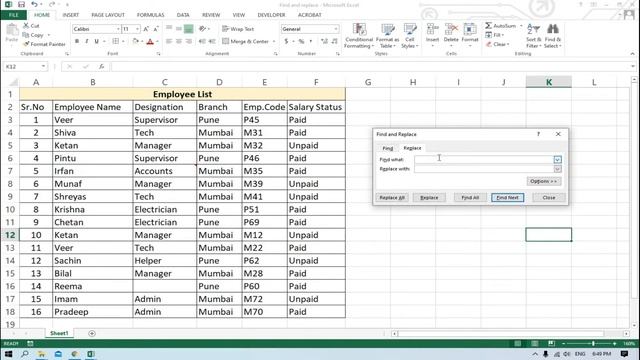Image resolution: width=640 pixels, height=360 pixels.
Task: Open the Font name Calibri dropdown
Action: (x=118, y=29)
